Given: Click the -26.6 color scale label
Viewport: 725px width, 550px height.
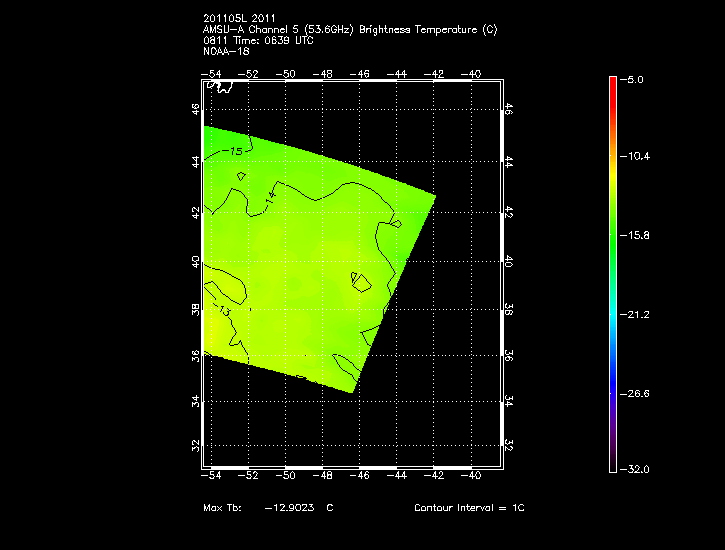Looking at the screenshot, I should point(637,393).
